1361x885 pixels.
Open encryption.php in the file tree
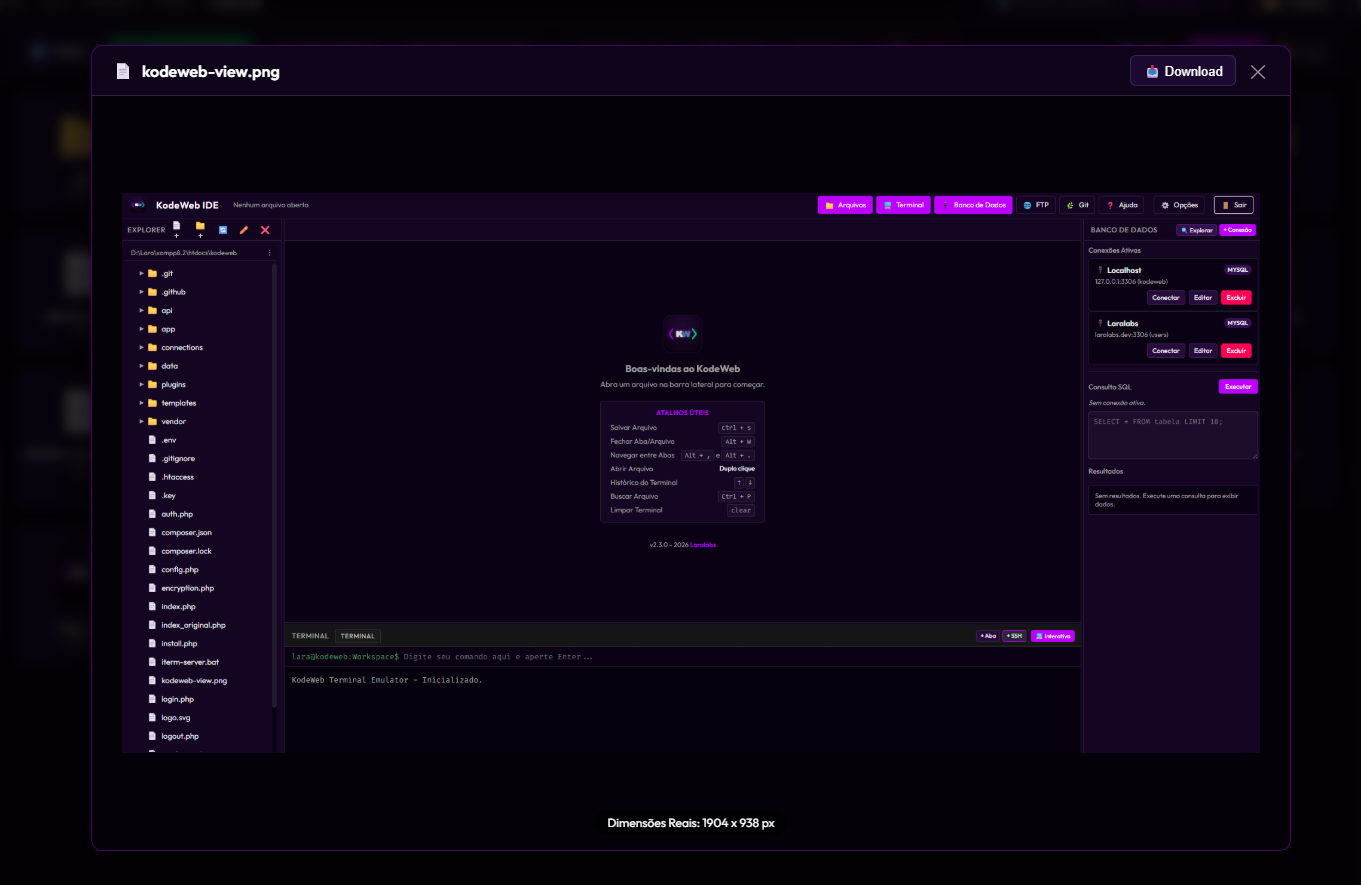188,588
